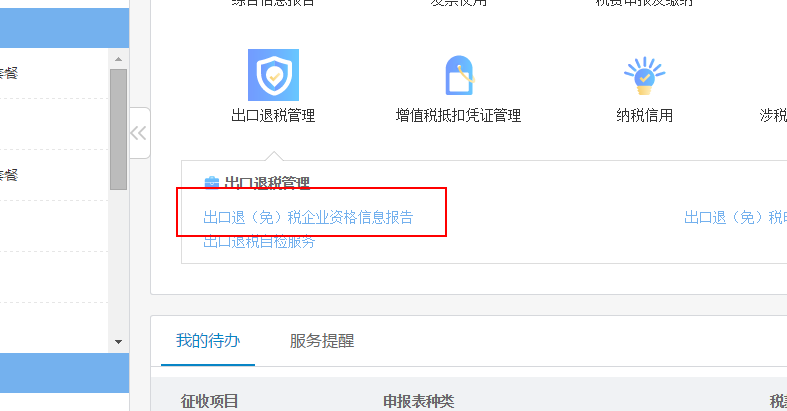Open the partially visible right-side 出口退（免）税 link
Viewport: 787px width, 411px height.
(735, 217)
